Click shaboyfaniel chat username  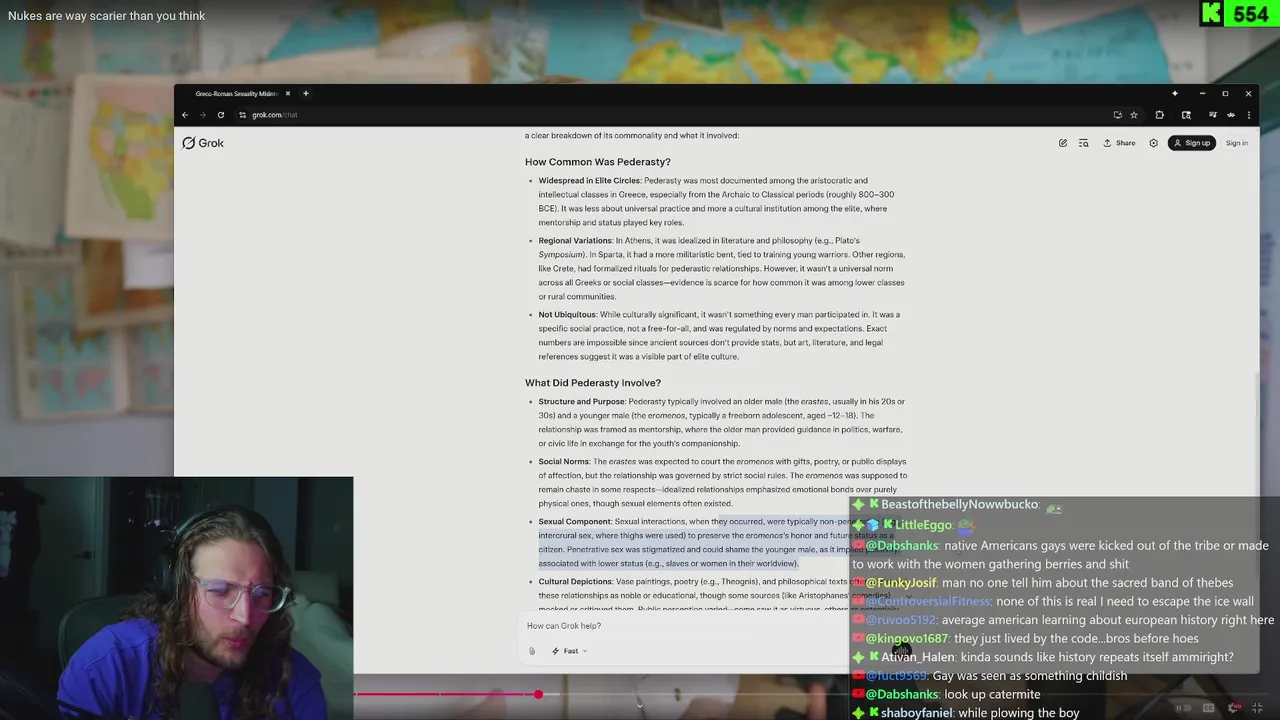click(x=916, y=713)
